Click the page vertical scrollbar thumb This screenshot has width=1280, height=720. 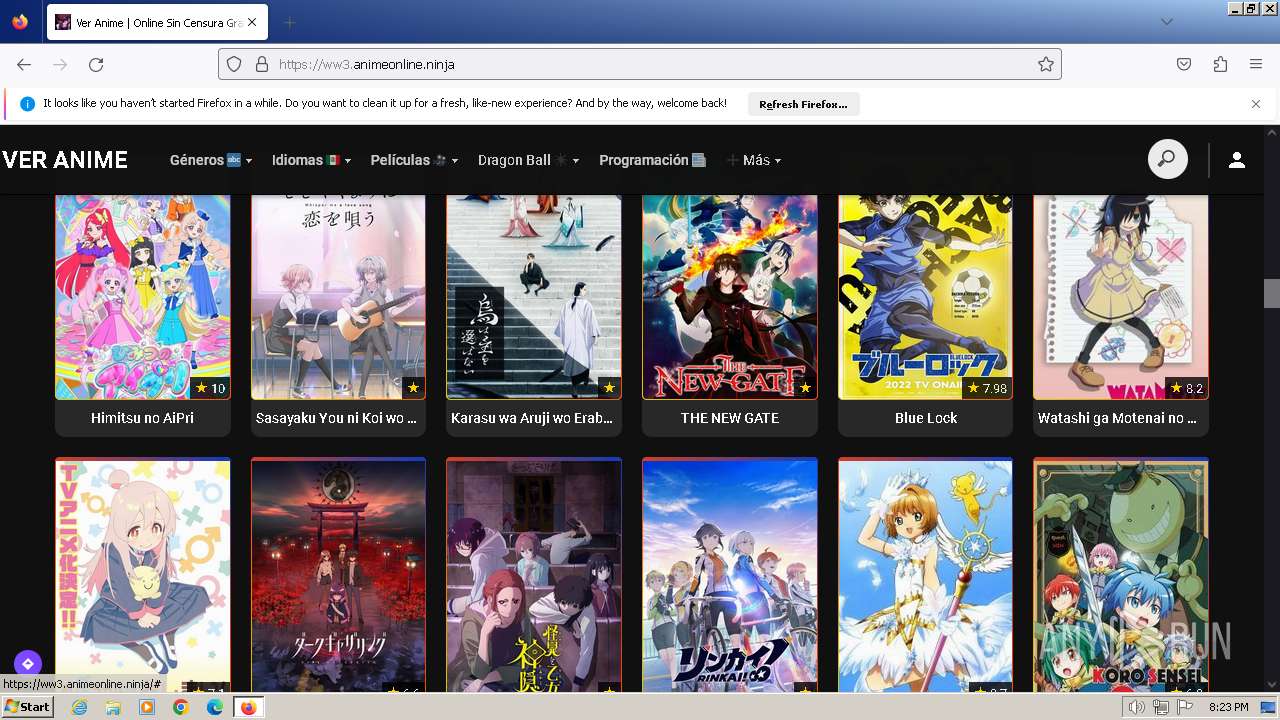(x=1271, y=293)
